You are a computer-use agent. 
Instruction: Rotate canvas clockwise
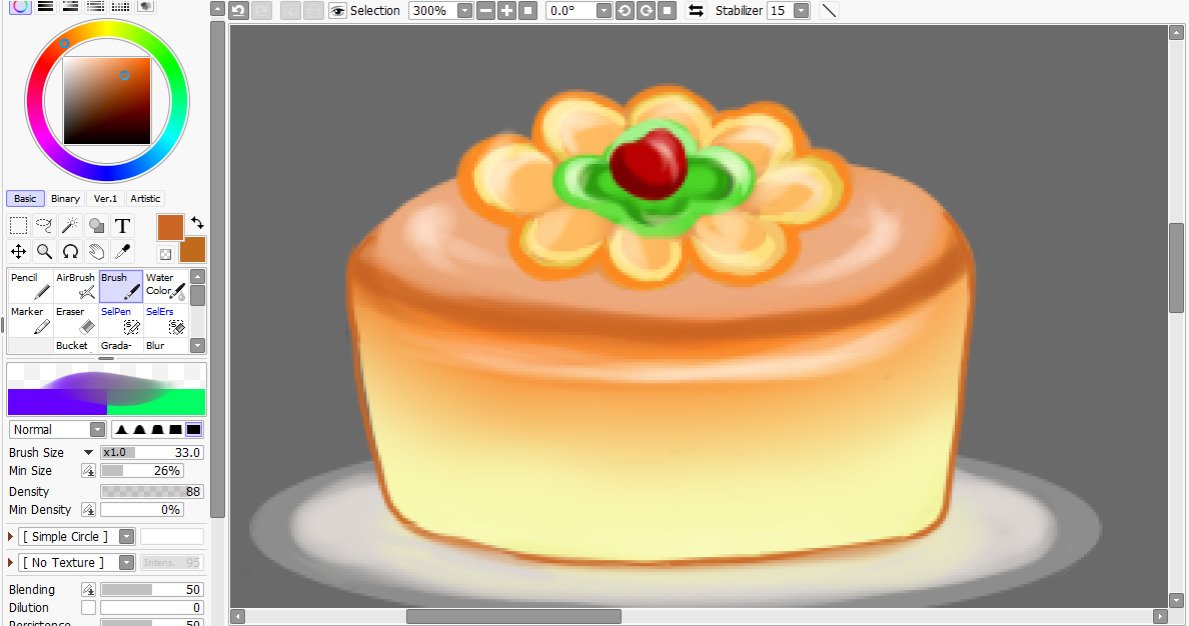pyautogui.click(x=646, y=11)
